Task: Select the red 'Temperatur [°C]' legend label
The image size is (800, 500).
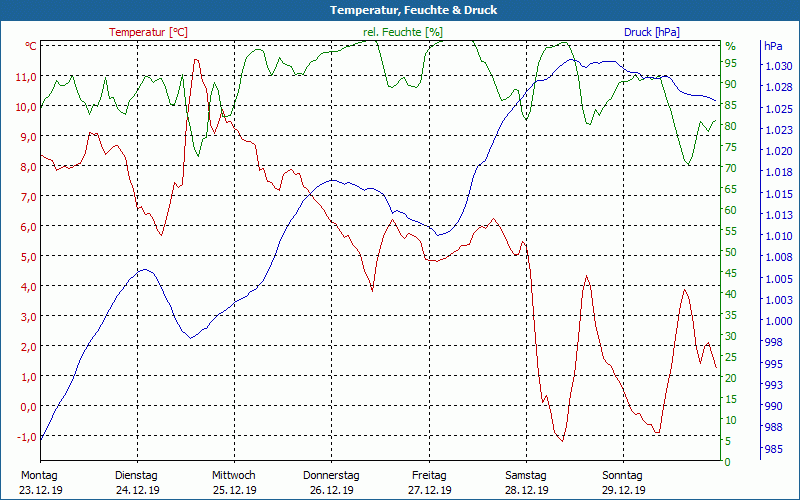Action: (148, 32)
